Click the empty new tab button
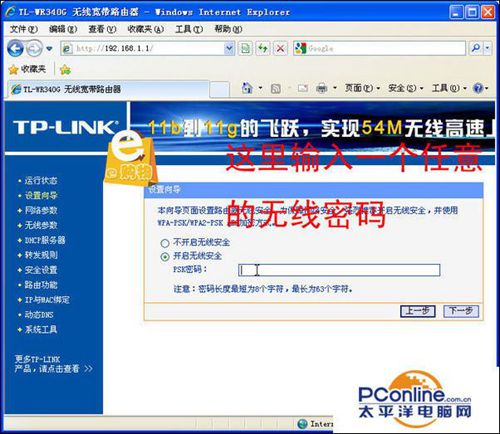500x434 pixels. point(220,90)
